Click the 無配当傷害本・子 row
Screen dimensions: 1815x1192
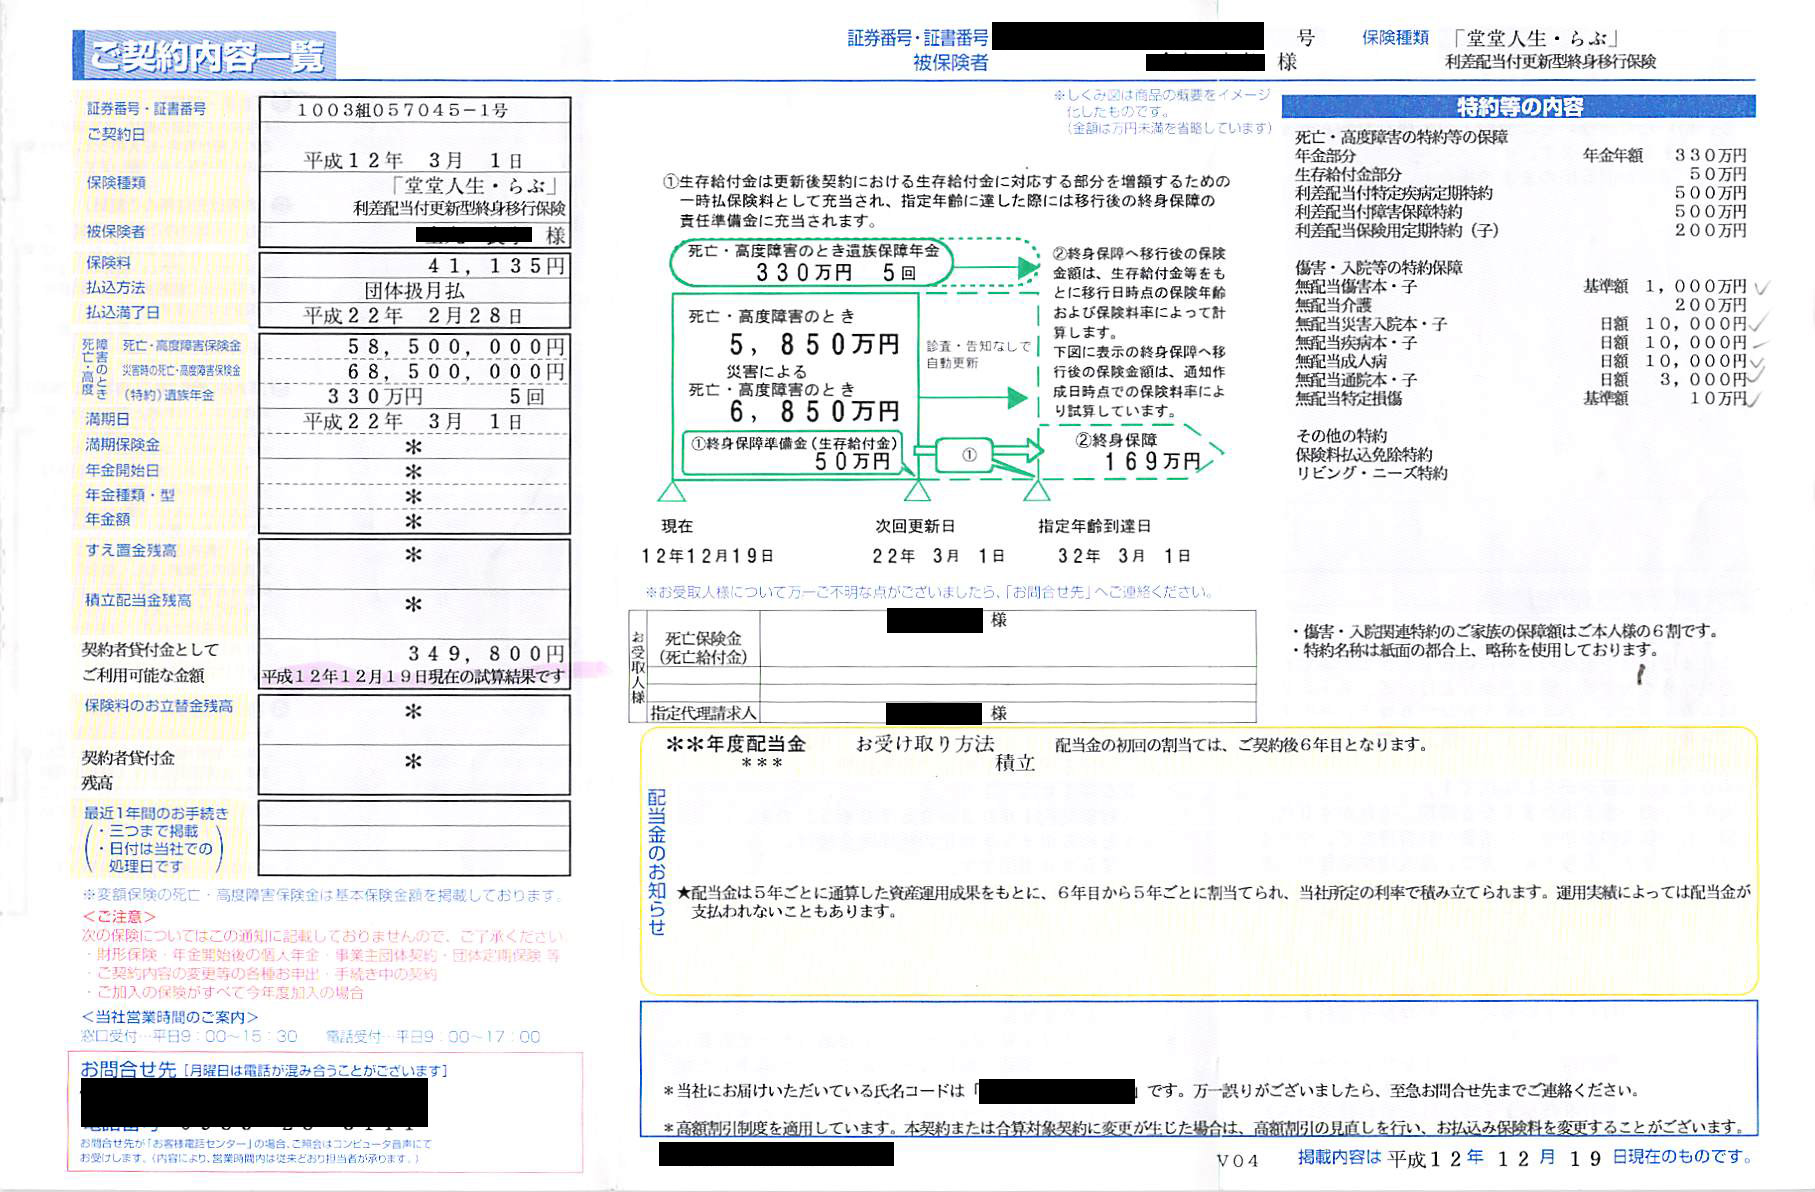pos(1520,286)
